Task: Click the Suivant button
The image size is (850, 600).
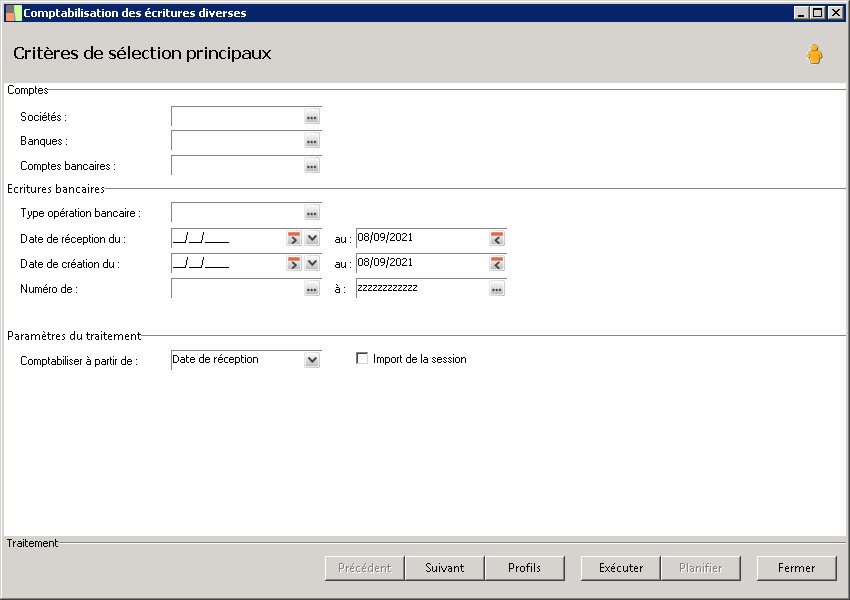Action: point(445,568)
